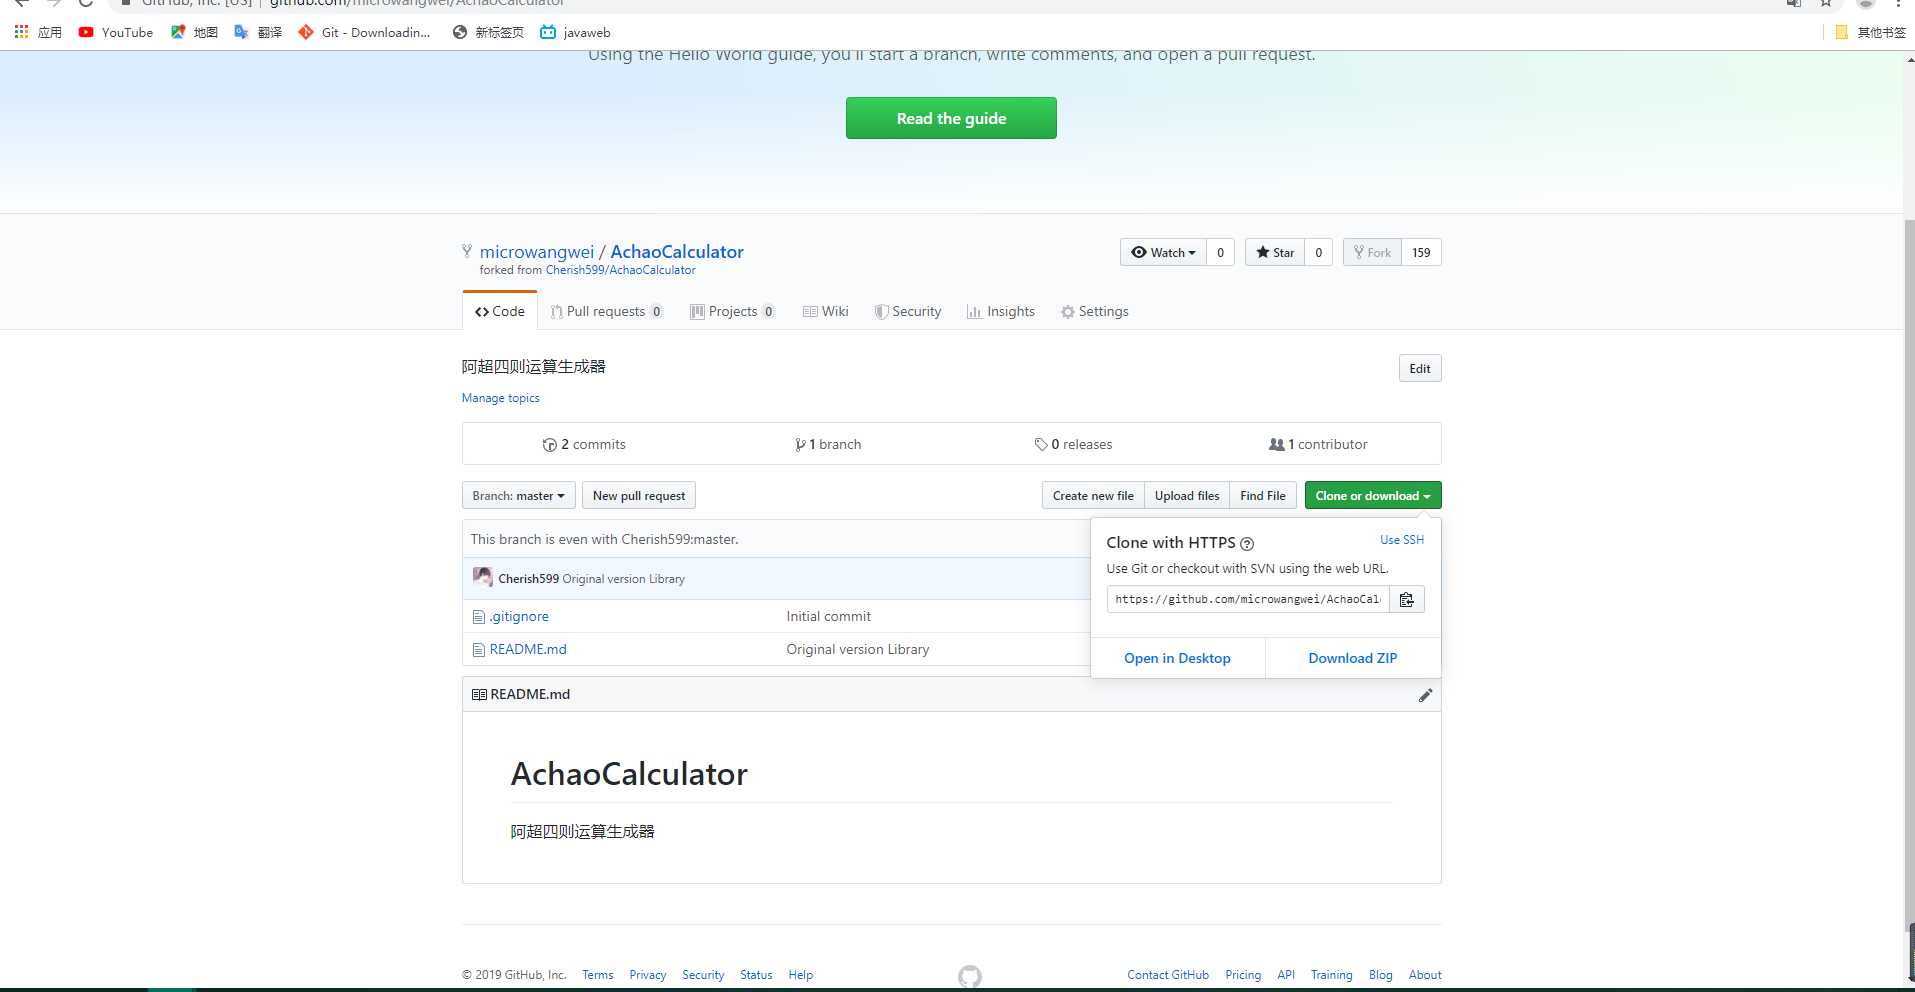
Task: Click the footer API link
Action: (x=1286, y=975)
